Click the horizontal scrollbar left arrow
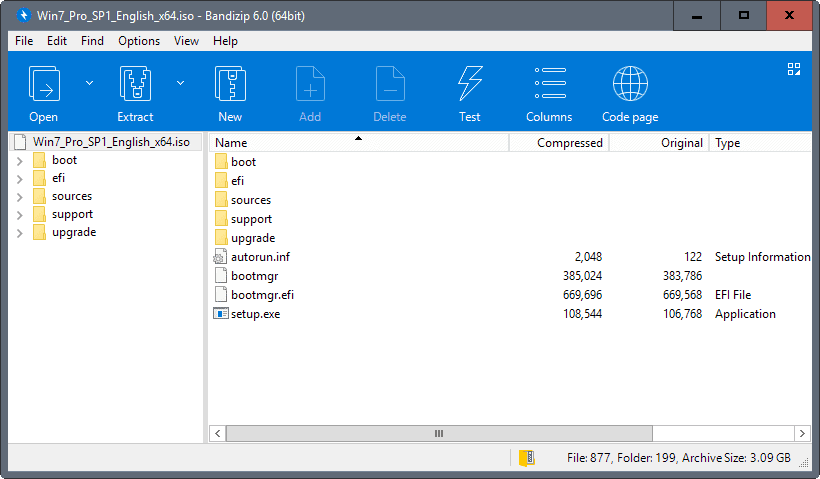Screen dimensions: 820x479 click(x=217, y=434)
